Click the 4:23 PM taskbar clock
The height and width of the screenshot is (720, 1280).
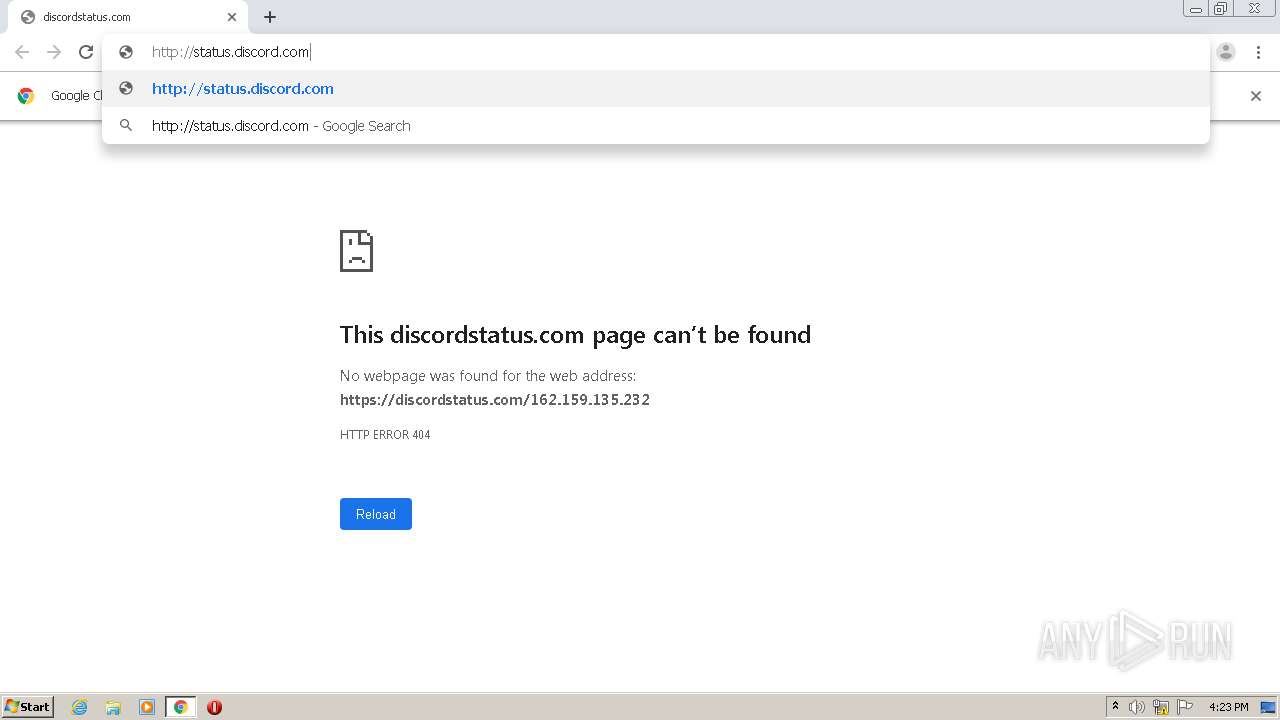click(1229, 707)
